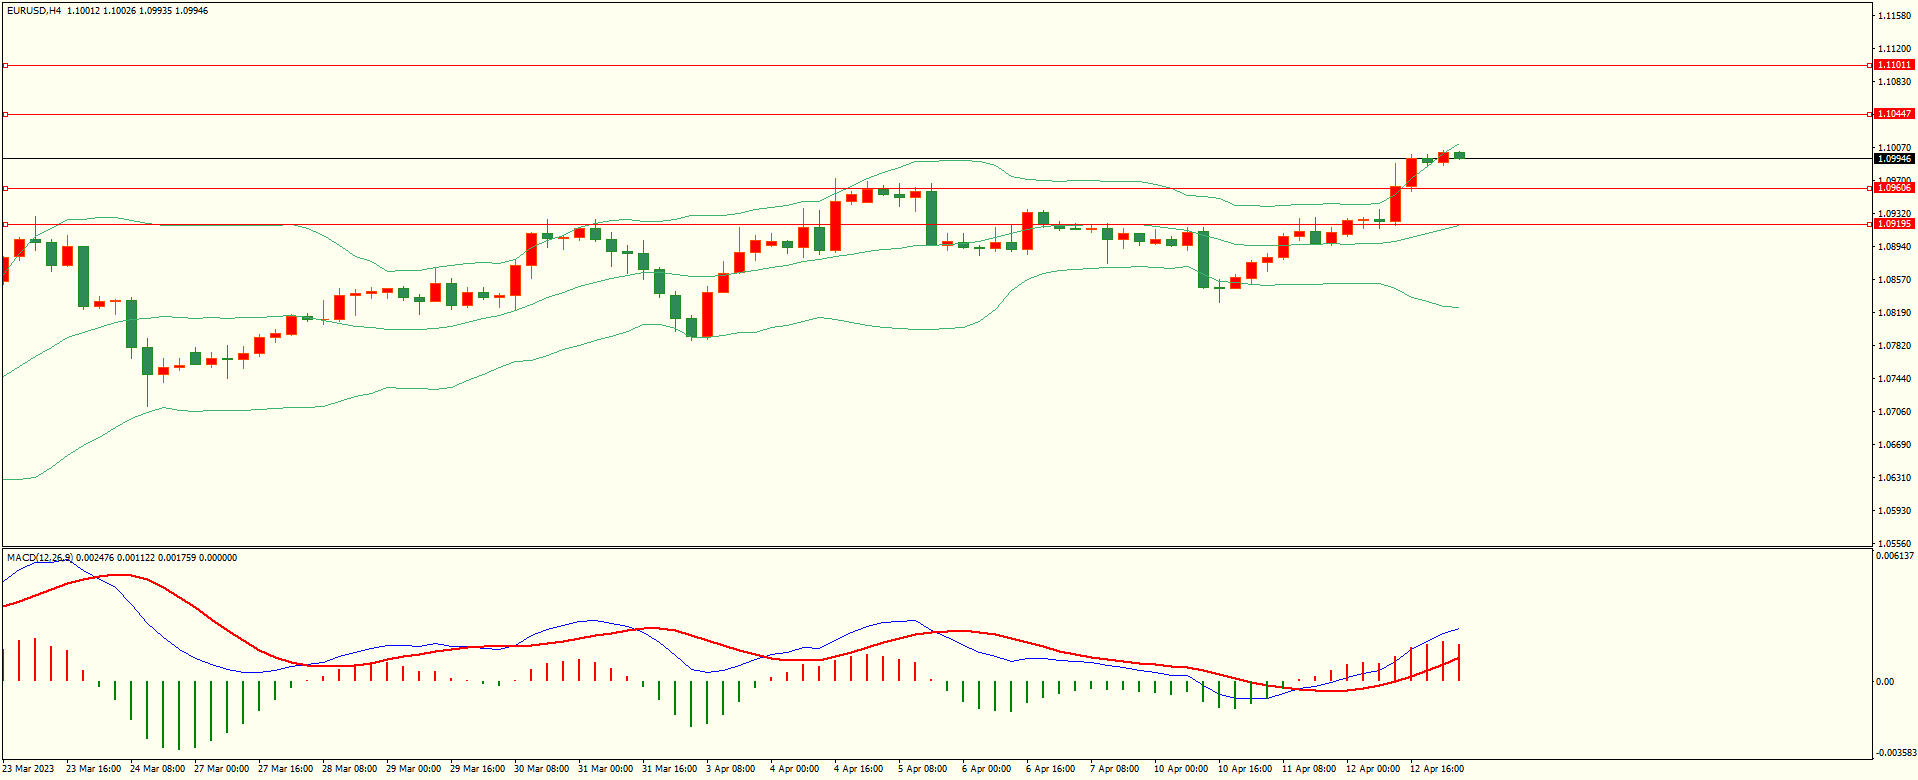
Task: Click the separator between chart and MACD panel
Action: coord(936,547)
